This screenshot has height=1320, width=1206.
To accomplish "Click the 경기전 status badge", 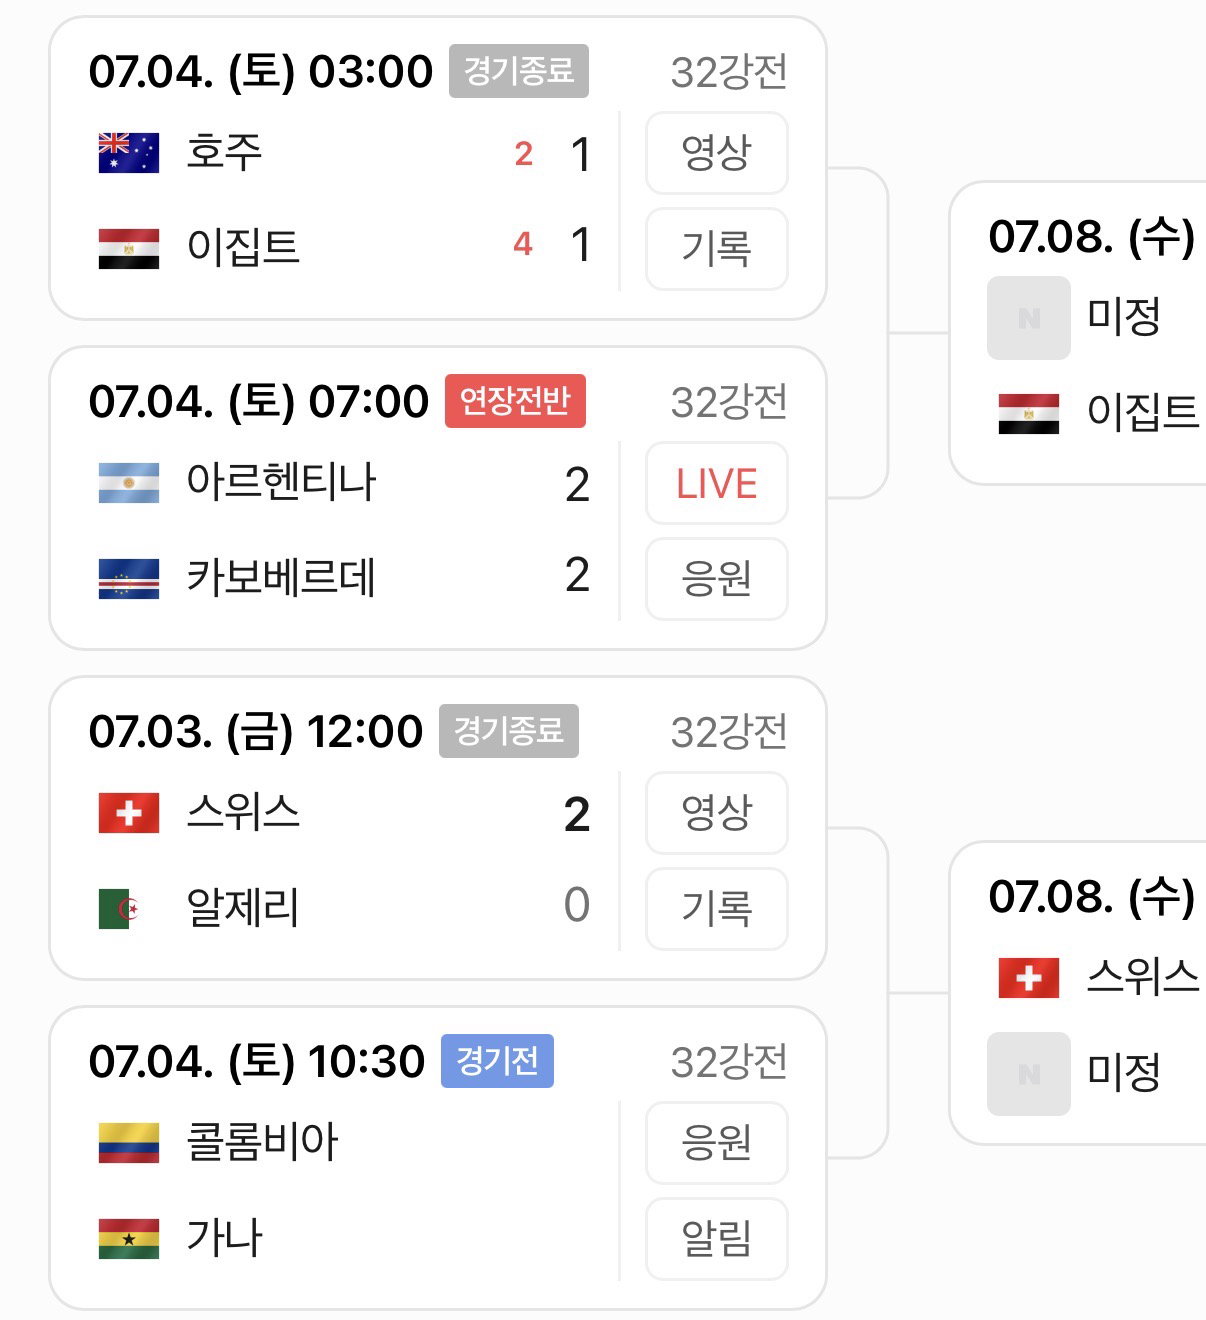I will 497,1061.
